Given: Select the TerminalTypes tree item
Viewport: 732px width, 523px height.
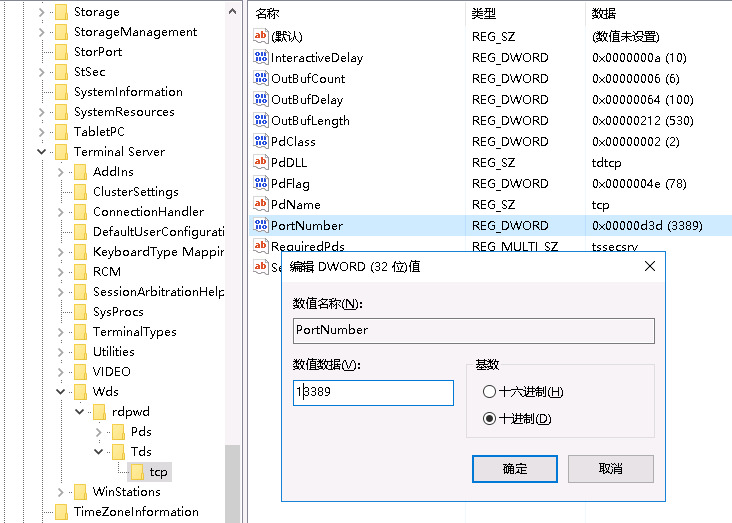Looking at the screenshot, I should click(x=134, y=332).
